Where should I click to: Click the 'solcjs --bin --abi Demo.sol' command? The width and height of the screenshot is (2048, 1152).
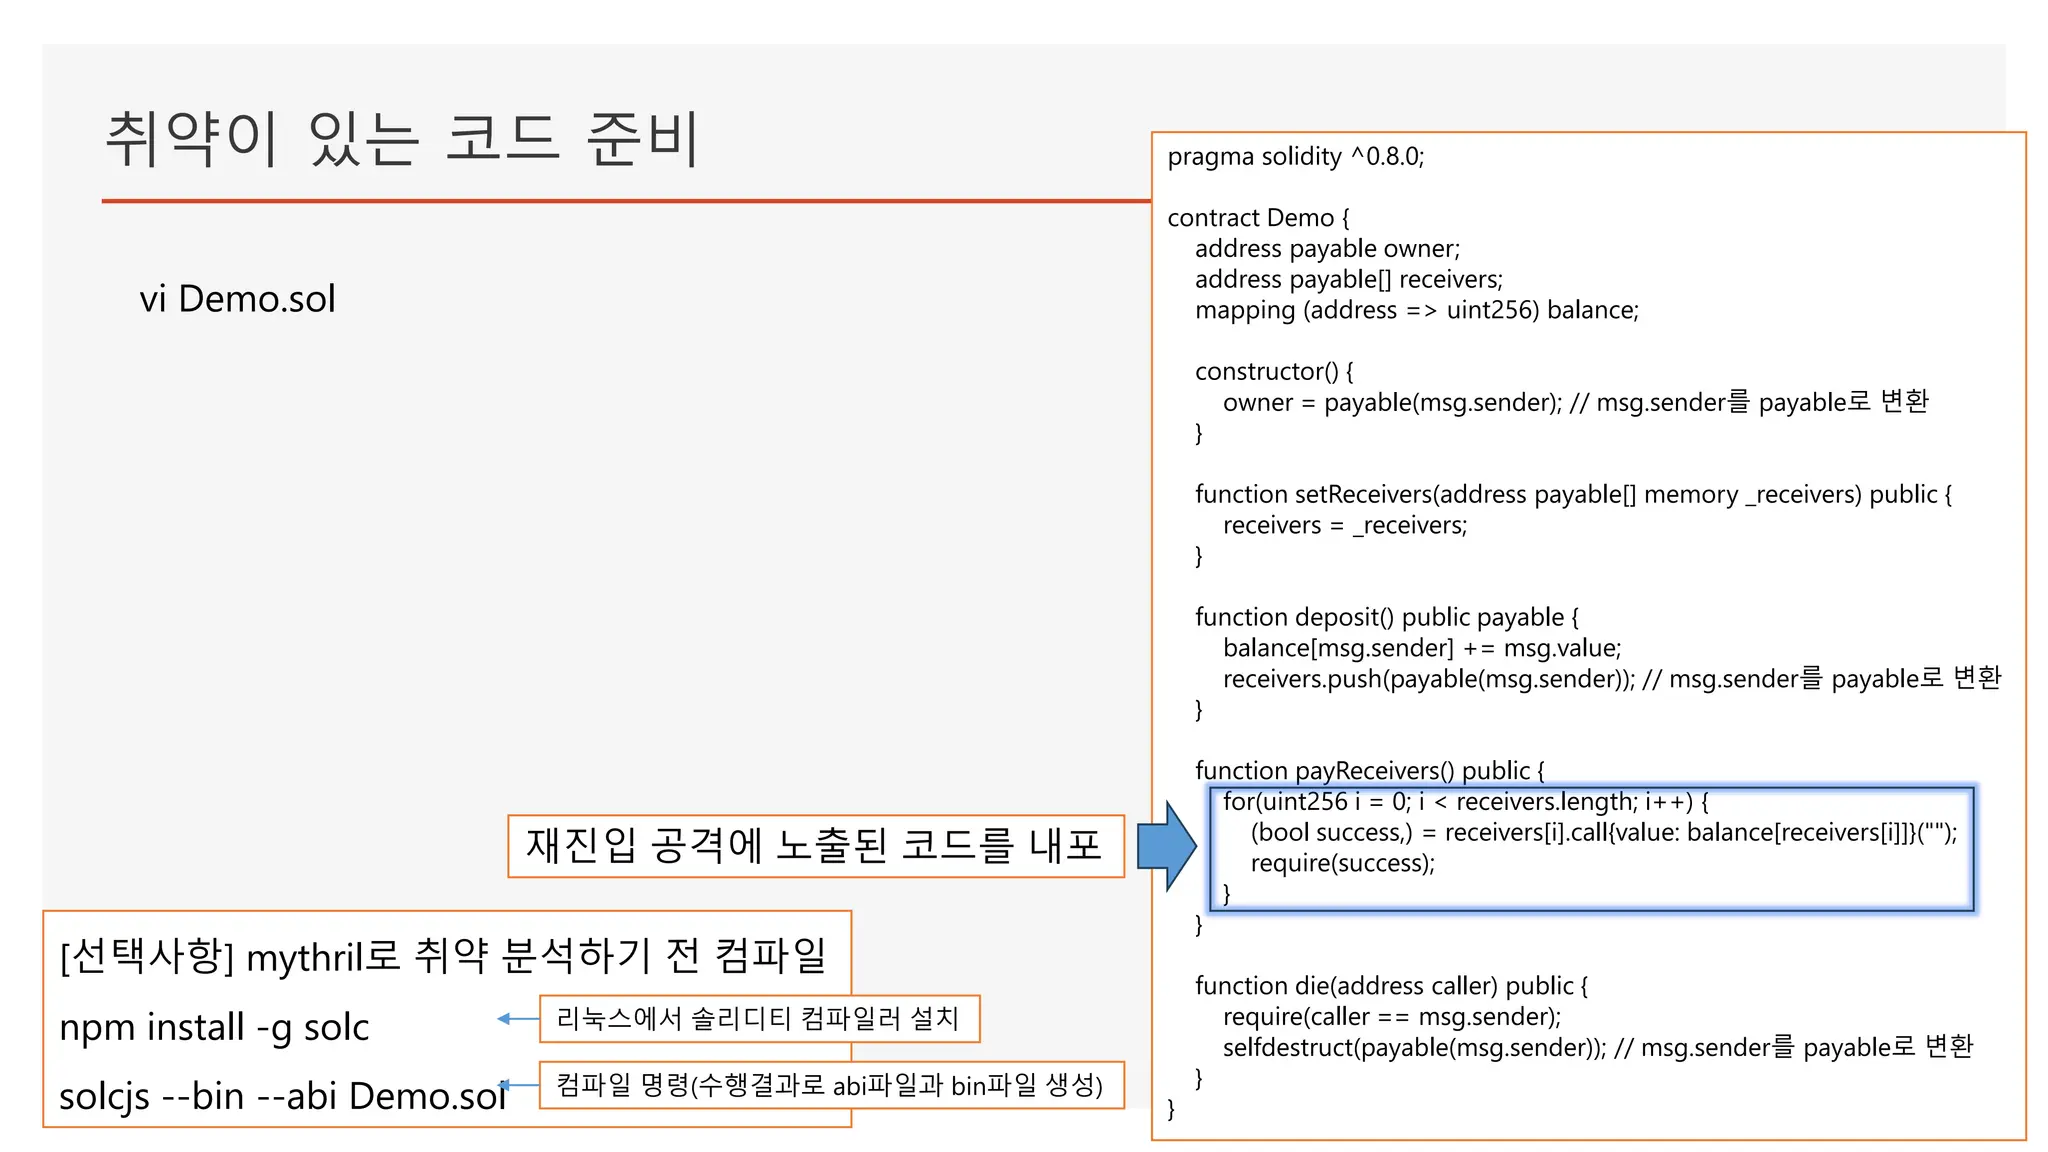282,1096
